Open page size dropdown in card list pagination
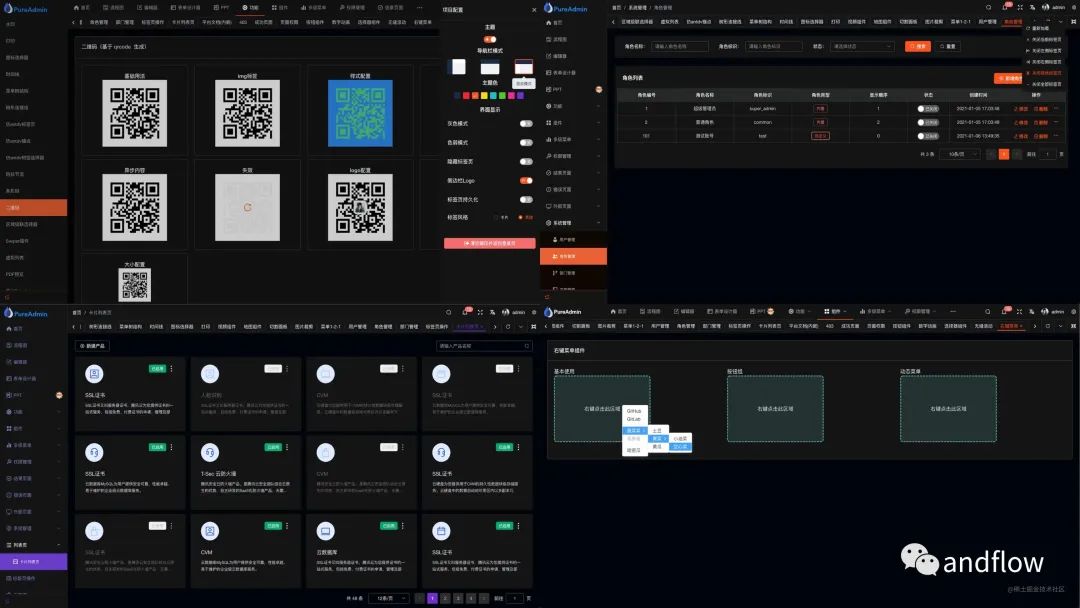Image resolution: width=1080 pixels, height=608 pixels. coord(389,598)
